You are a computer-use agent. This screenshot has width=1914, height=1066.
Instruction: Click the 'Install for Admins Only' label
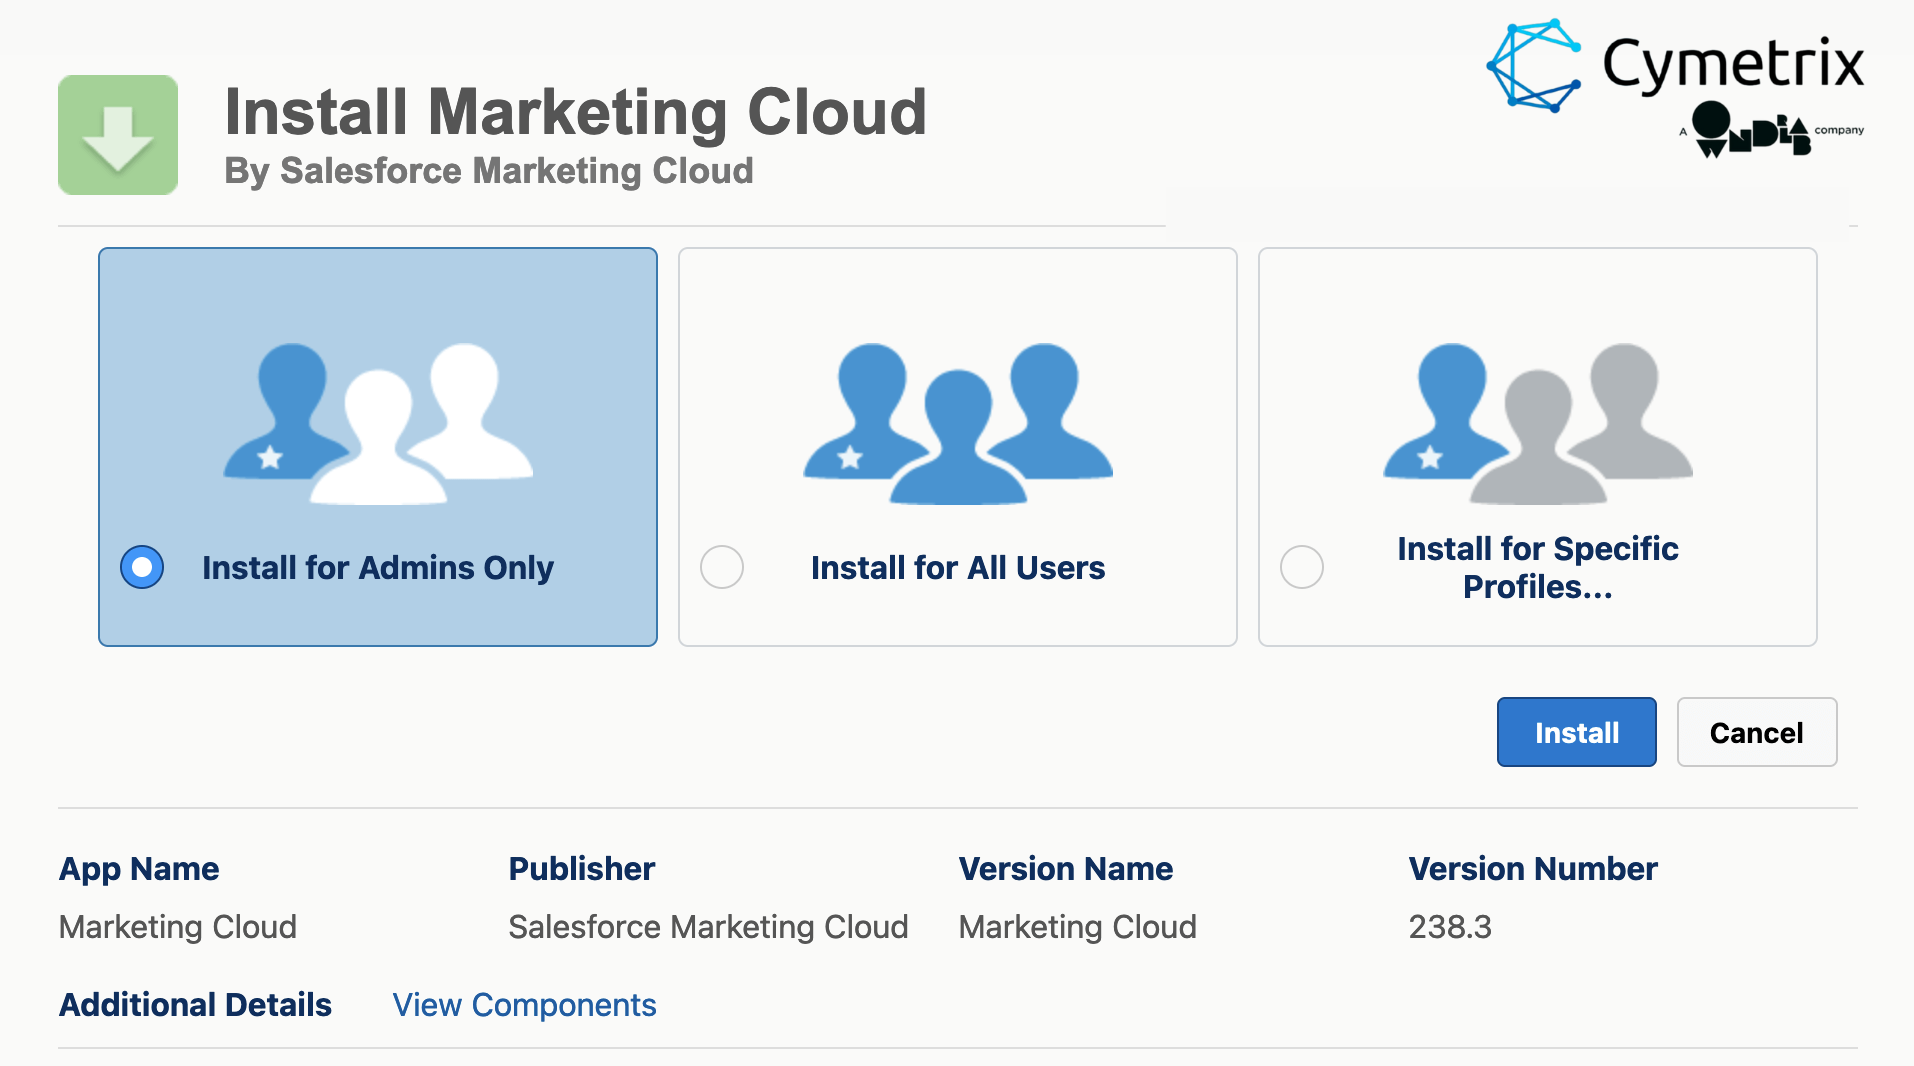[x=378, y=568]
